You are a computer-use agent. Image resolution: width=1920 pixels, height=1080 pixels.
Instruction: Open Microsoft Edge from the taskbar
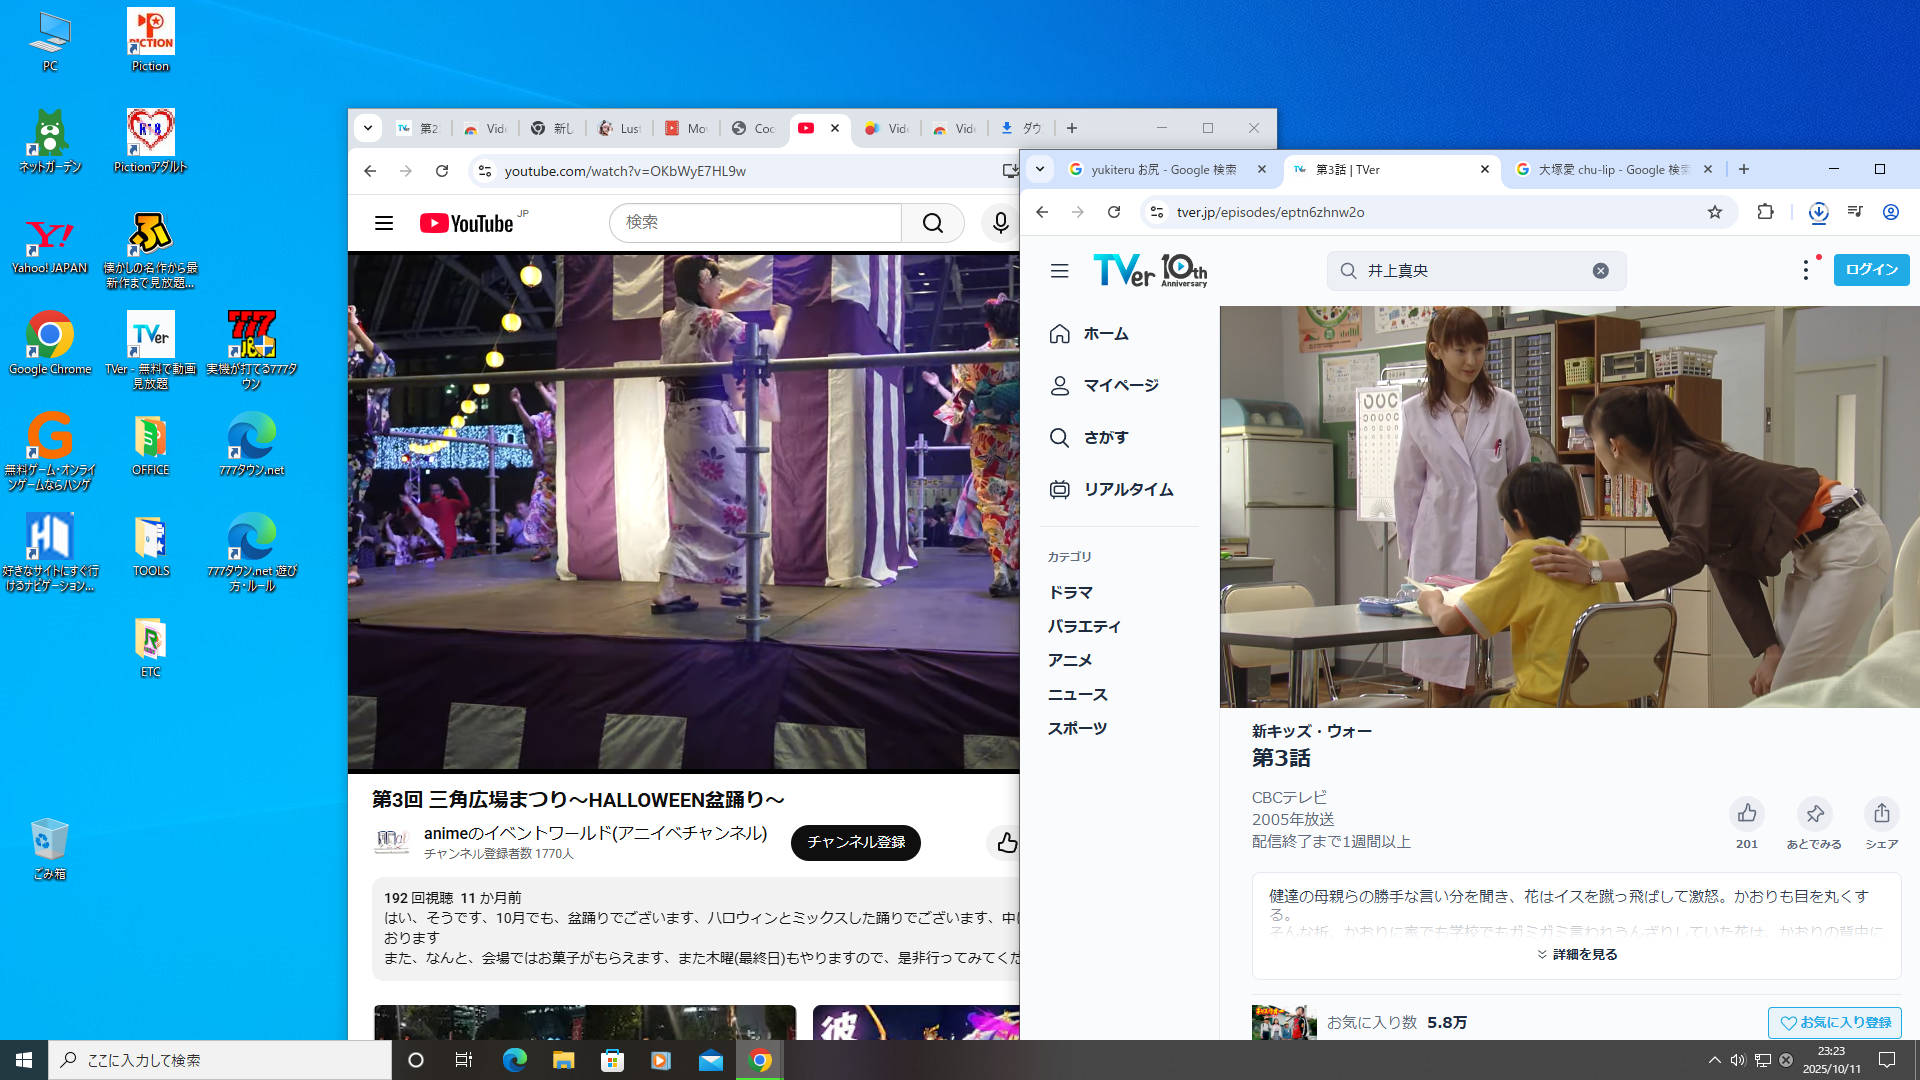tap(514, 1060)
